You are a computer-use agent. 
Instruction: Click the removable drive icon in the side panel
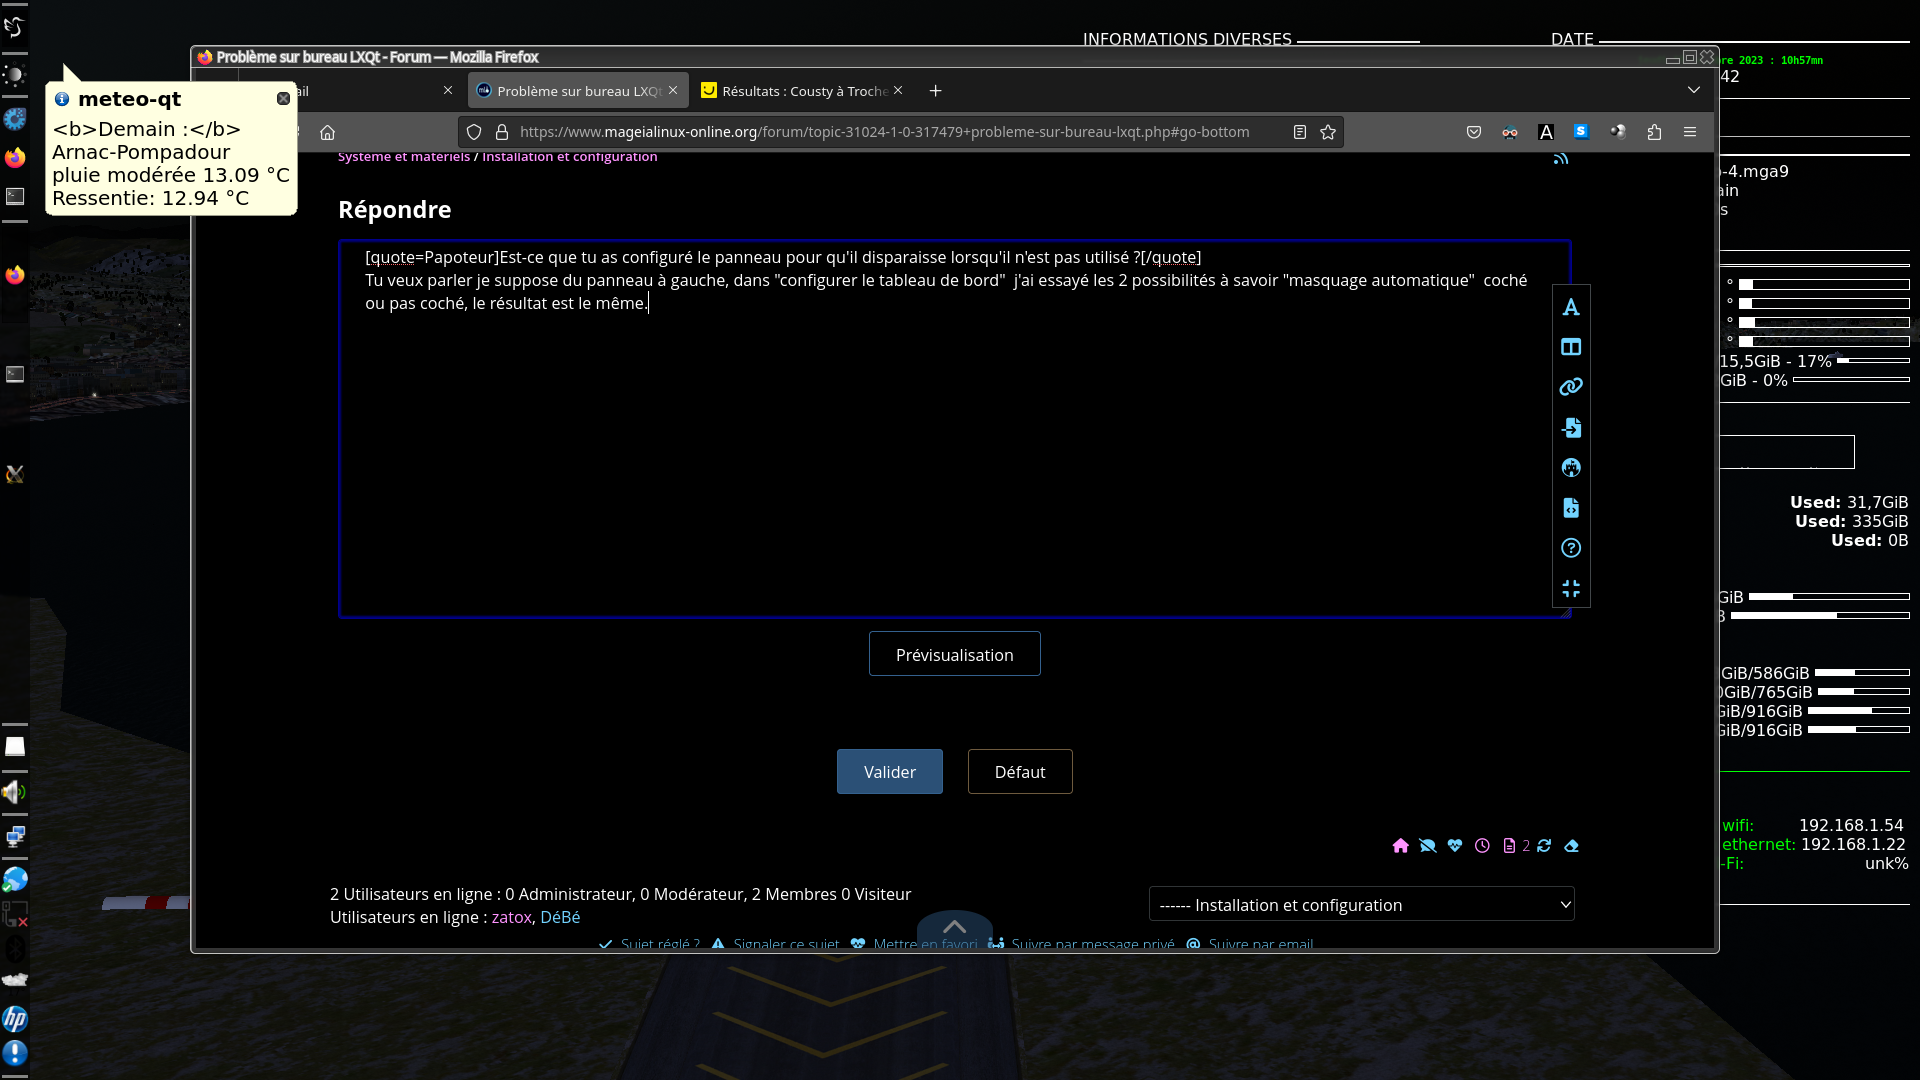point(14,747)
